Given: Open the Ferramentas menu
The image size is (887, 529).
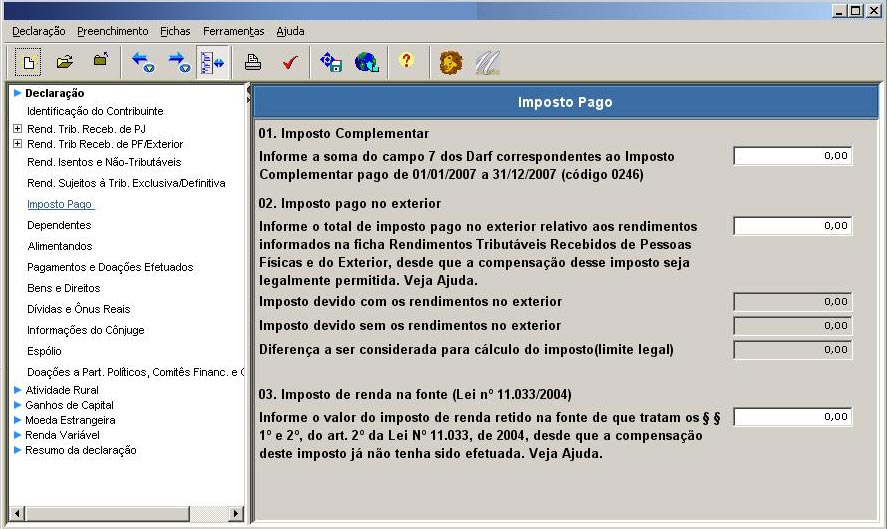Looking at the screenshot, I should (233, 32).
